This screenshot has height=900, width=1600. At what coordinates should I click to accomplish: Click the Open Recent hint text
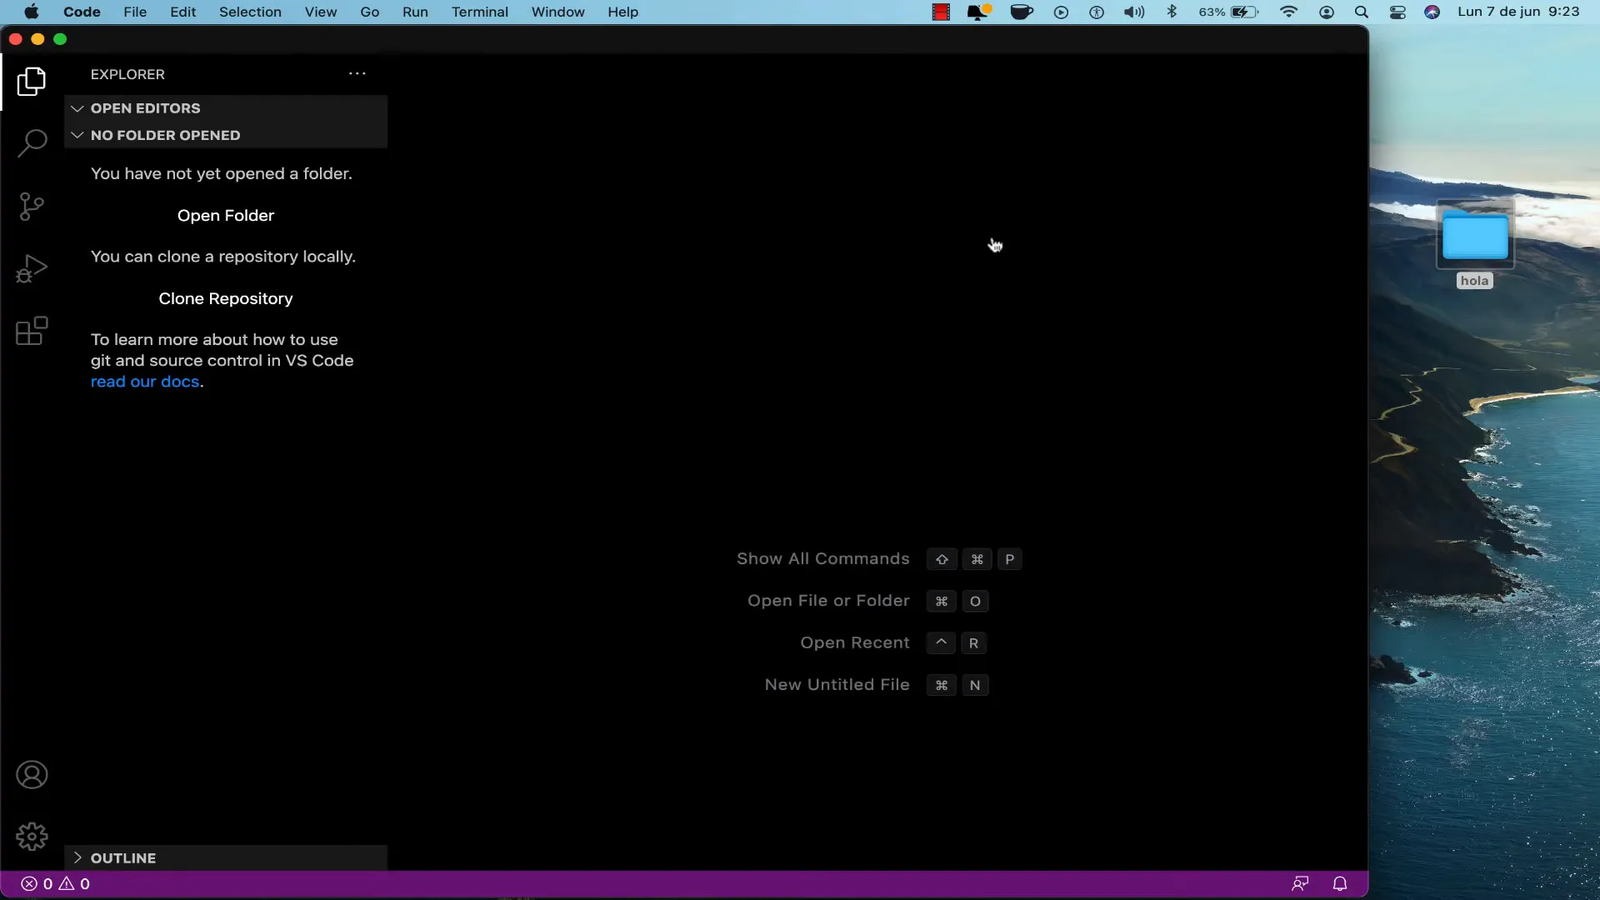855,643
